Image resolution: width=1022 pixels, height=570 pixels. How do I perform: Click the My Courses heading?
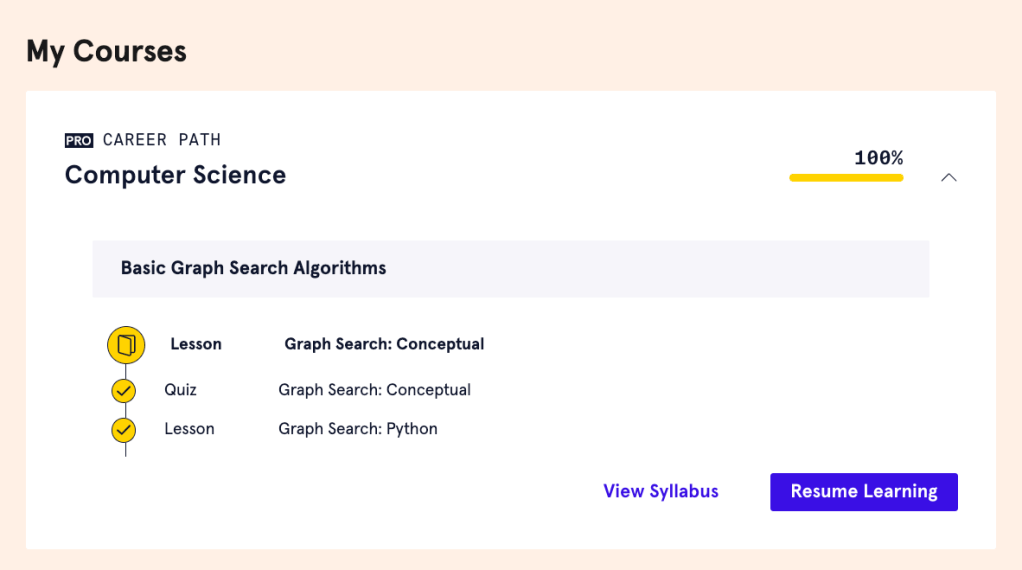(106, 51)
